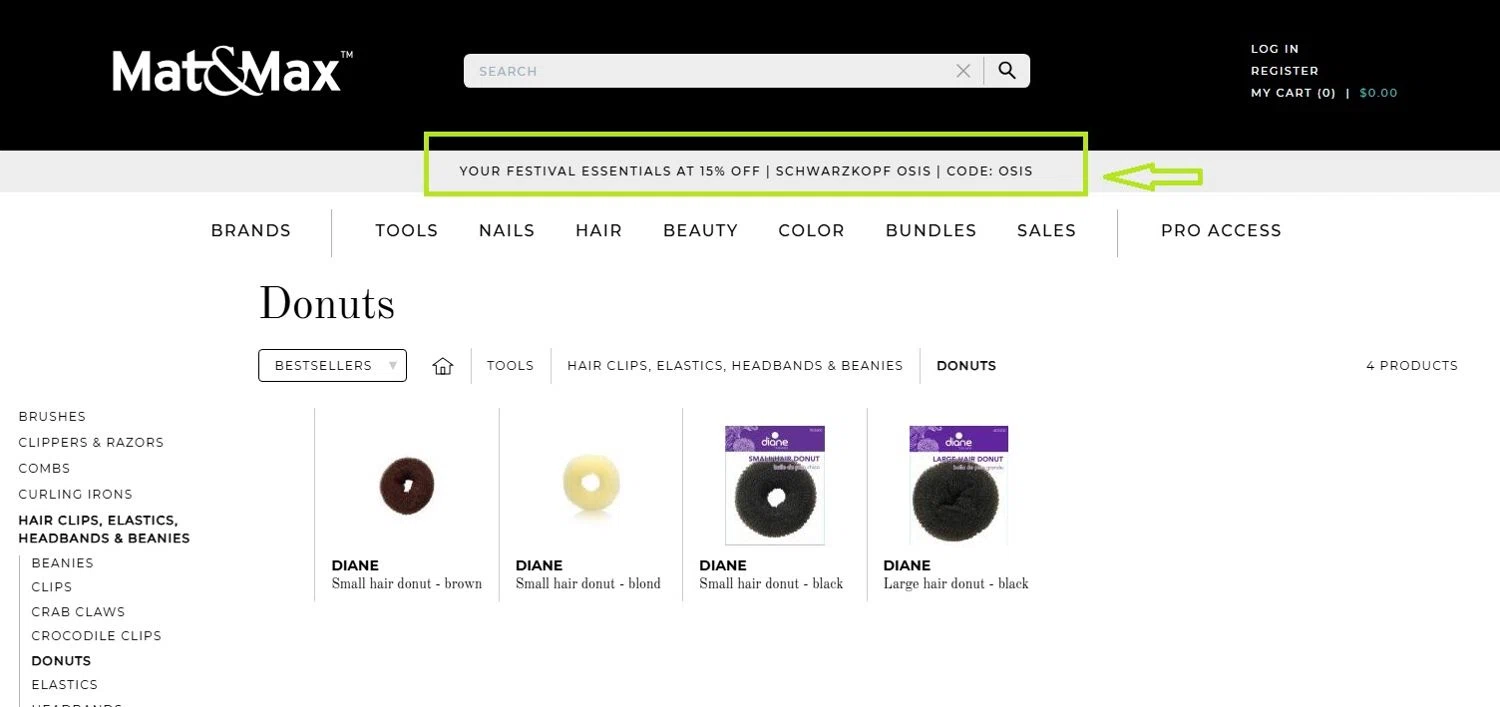The height and width of the screenshot is (707, 1500).
Task: Select Crocodile Clips subcategory
Action: point(96,636)
